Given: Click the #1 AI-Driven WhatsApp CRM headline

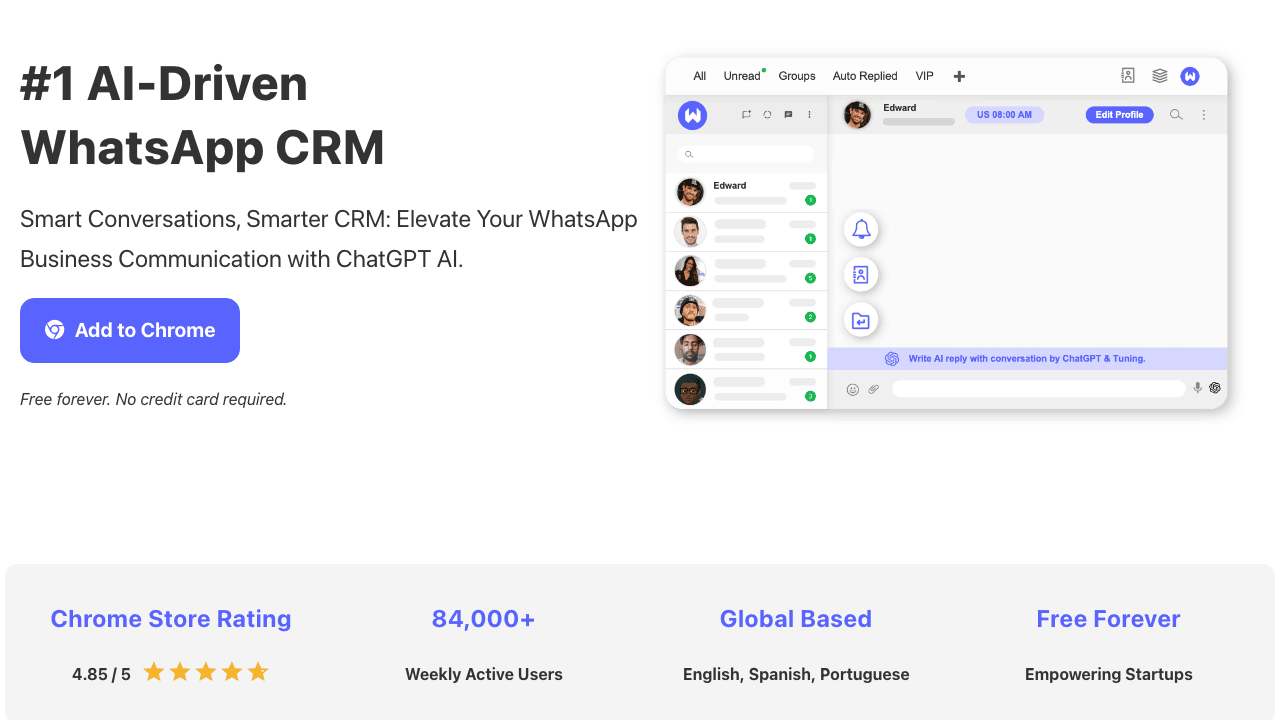Looking at the screenshot, I should [x=203, y=115].
